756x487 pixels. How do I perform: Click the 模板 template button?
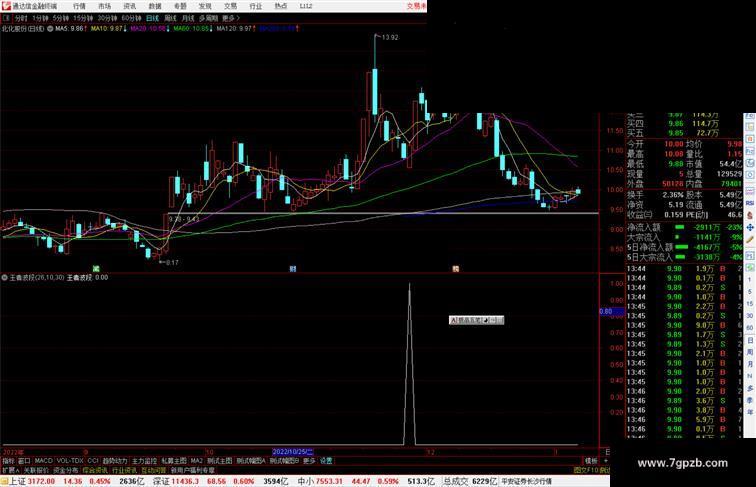(591, 461)
